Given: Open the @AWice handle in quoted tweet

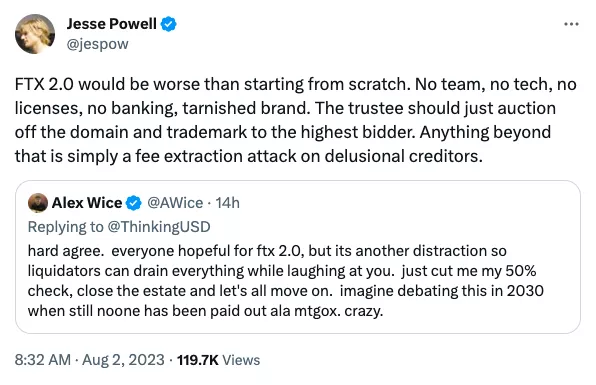Looking at the screenshot, I should click(x=175, y=203).
